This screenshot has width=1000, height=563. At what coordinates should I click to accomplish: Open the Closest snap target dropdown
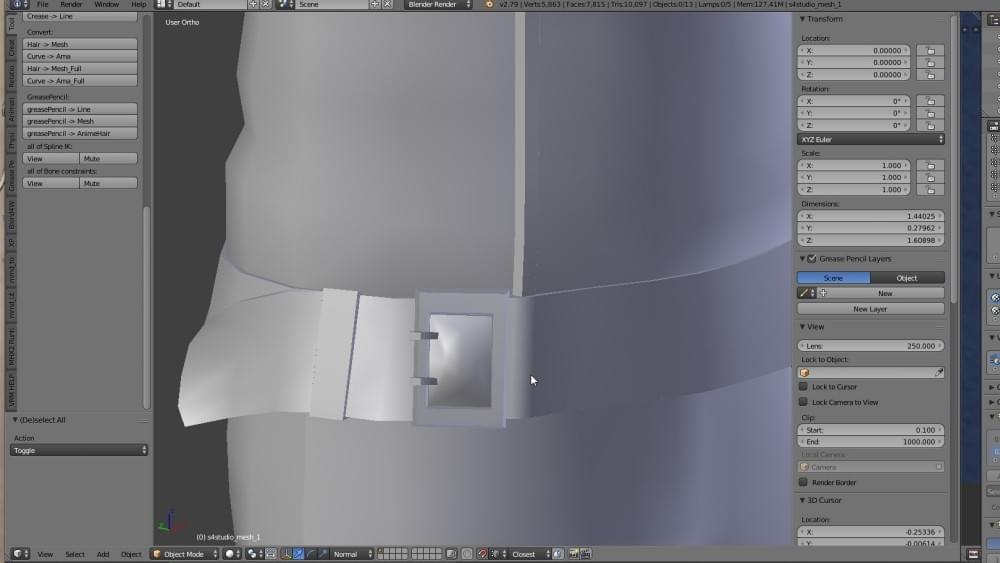(x=530, y=554)
